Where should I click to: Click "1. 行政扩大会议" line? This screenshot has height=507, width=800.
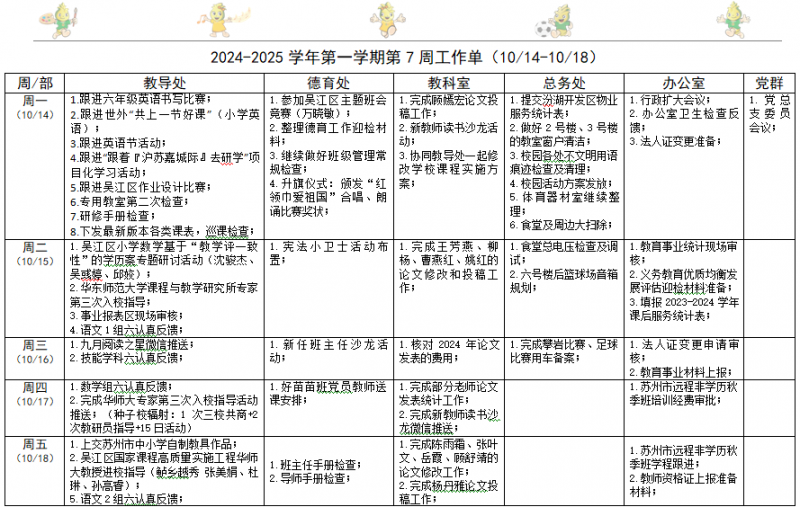coord(669,99)
